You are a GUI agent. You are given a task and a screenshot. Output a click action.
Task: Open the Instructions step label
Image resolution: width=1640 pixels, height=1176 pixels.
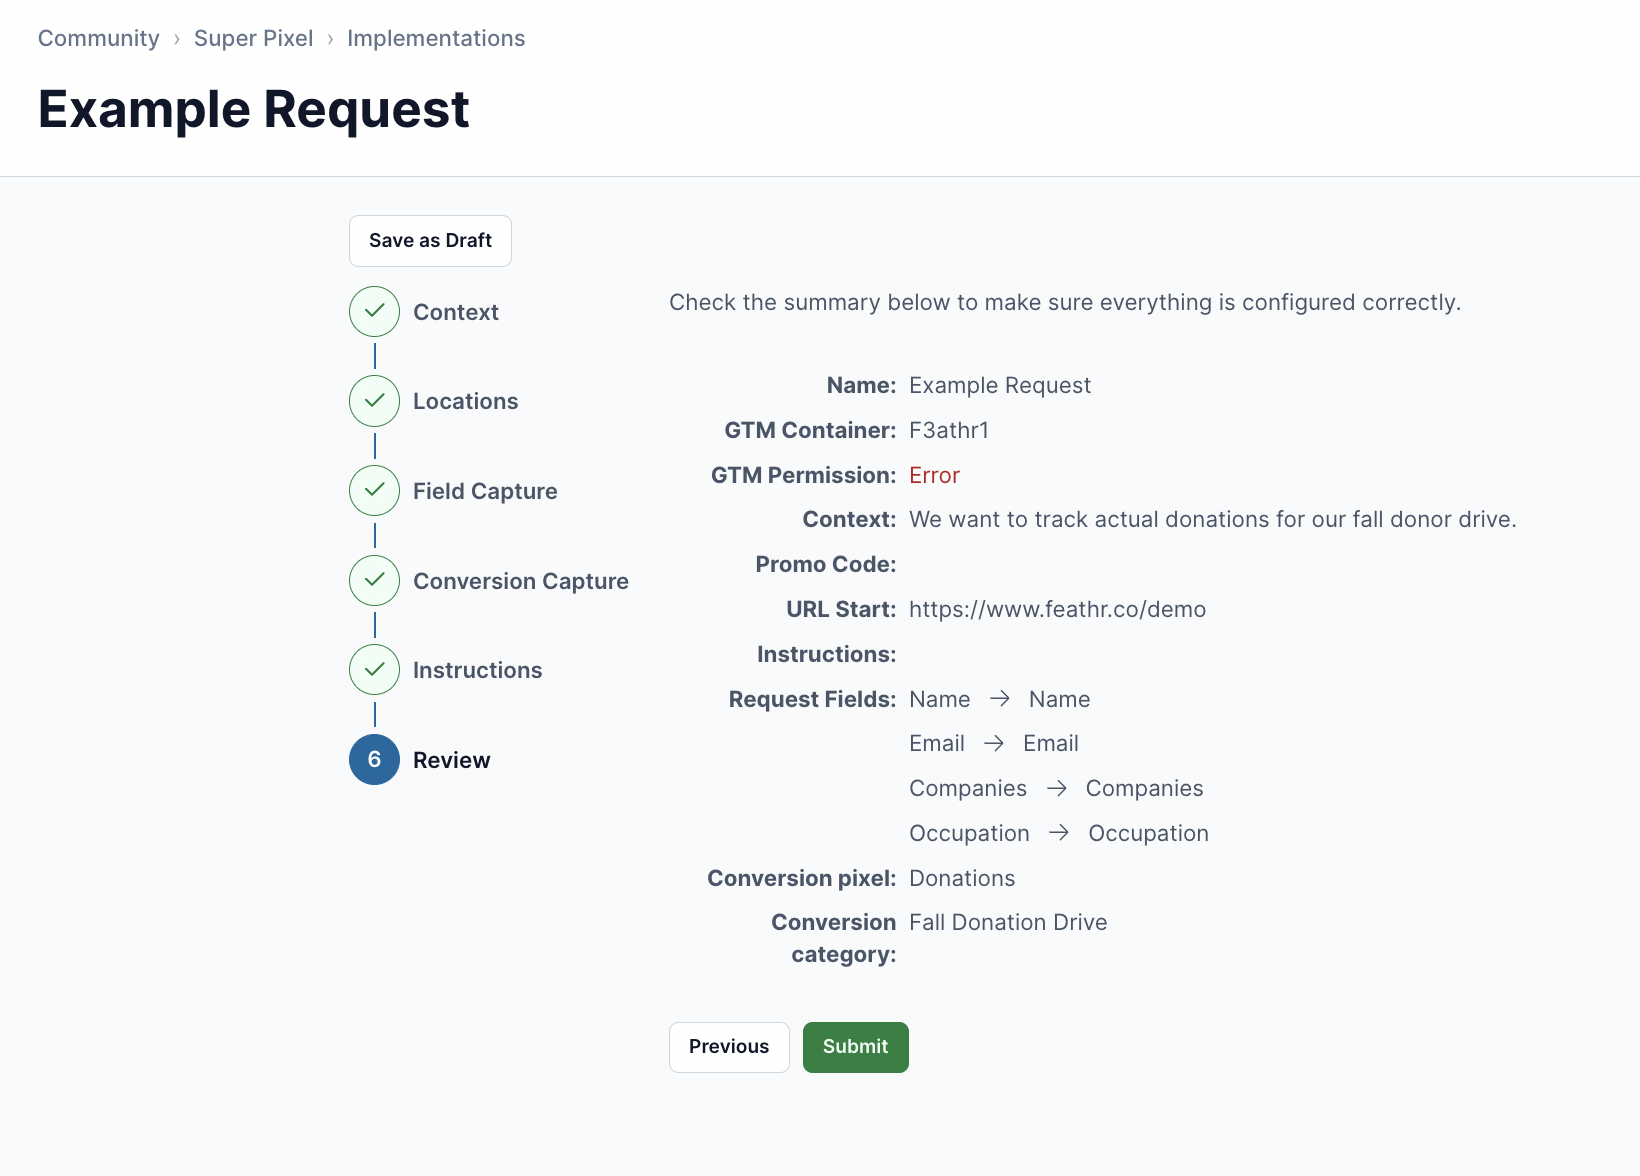478,670
